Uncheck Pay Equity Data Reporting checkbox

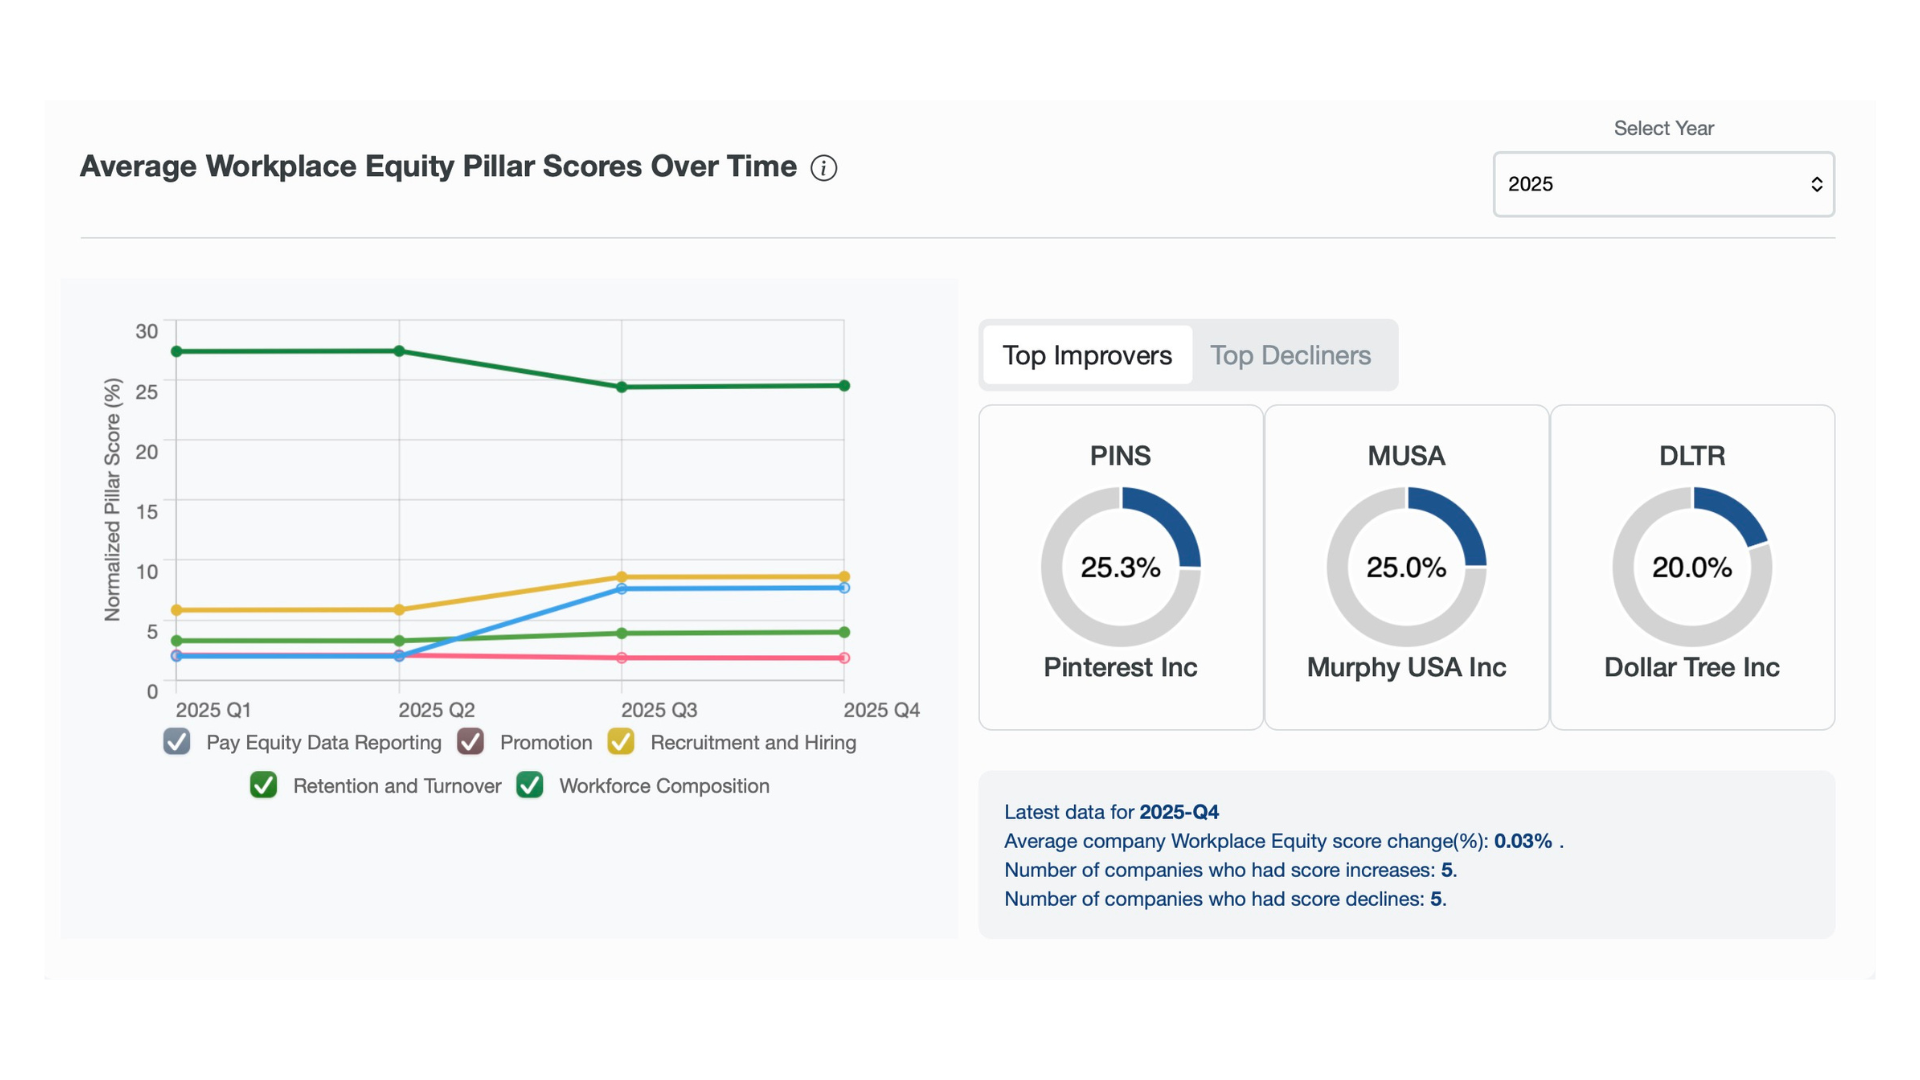point(177,742)
